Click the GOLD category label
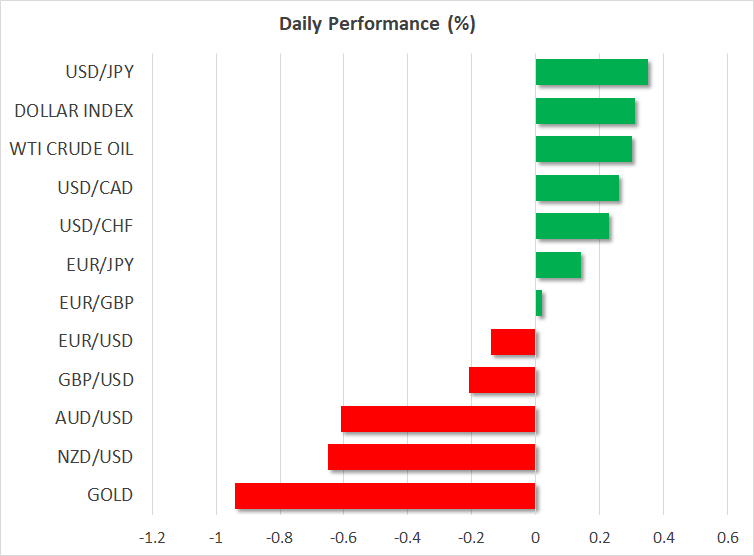 click(x=110, y=495)
